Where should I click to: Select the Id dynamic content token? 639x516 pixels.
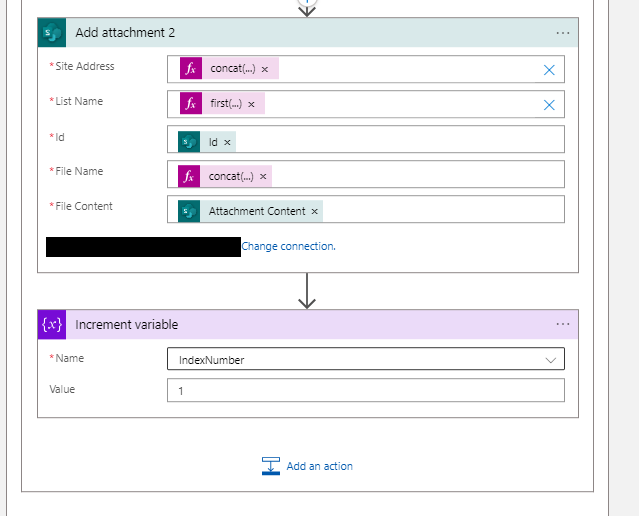(x=207, y=142)
